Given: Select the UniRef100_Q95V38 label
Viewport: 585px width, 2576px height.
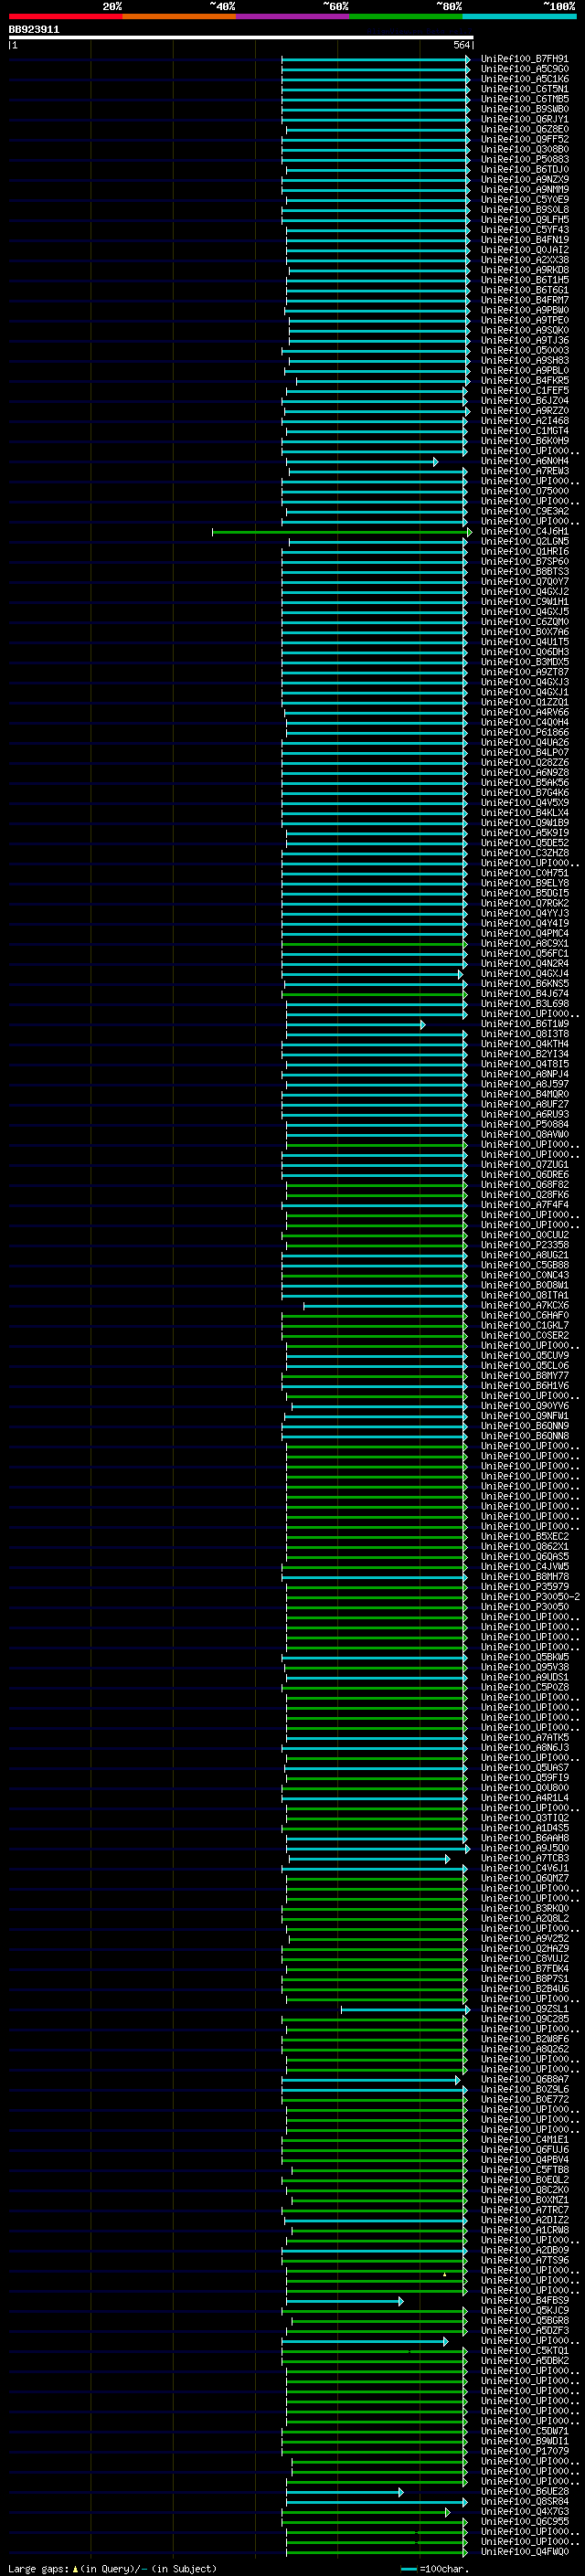Looking at the screenshot, I should click(x=524, y=1669).
